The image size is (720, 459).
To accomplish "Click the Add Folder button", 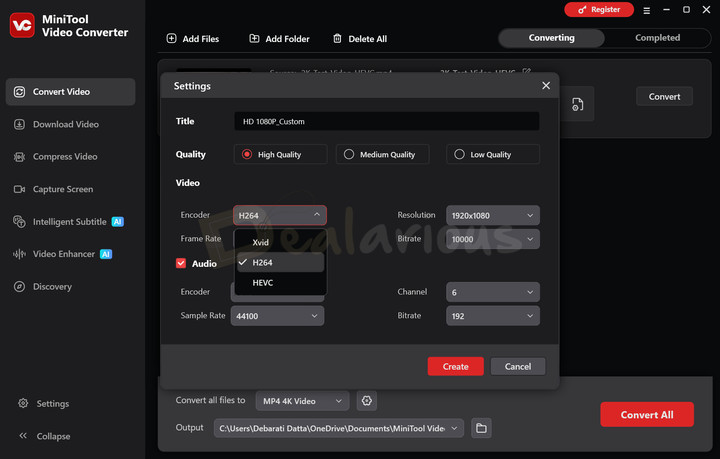I will coord(279,39).
